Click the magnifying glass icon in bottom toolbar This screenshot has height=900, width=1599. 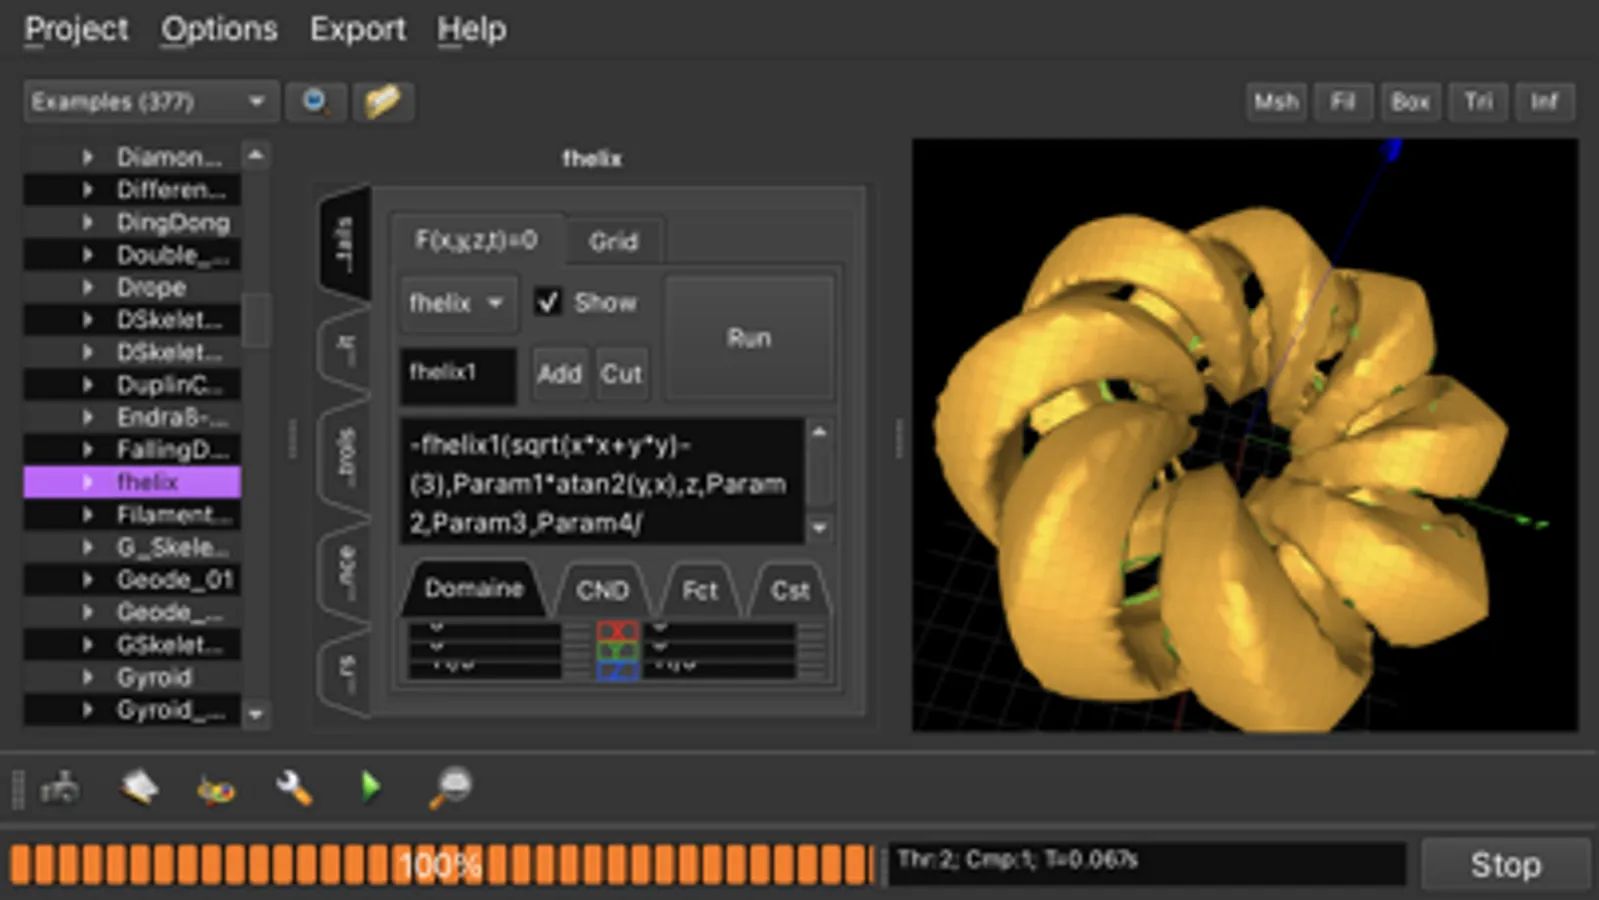[450, 787]
